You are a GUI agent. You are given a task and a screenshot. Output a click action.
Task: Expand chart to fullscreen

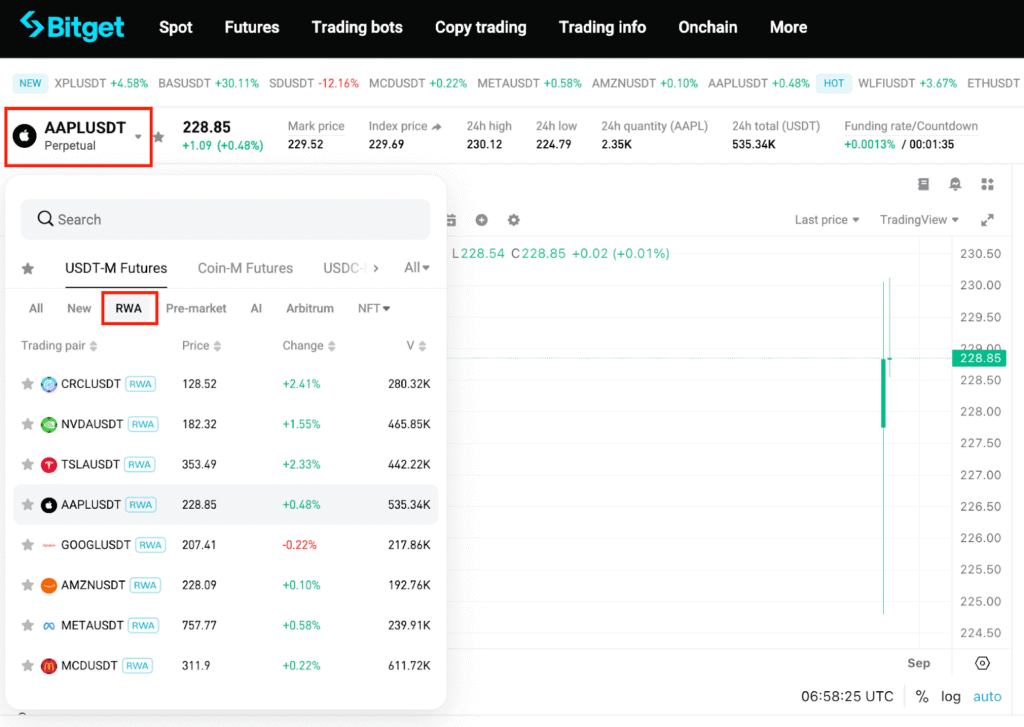tap(987, 220)
